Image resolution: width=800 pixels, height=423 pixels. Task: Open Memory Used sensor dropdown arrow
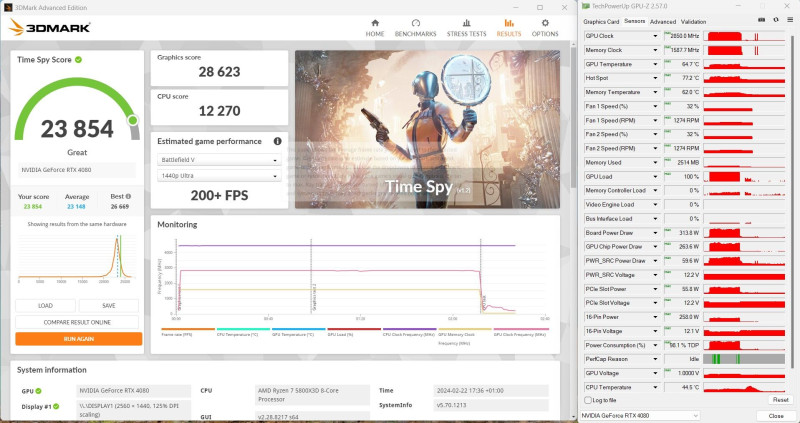click(x=656, y=163)
